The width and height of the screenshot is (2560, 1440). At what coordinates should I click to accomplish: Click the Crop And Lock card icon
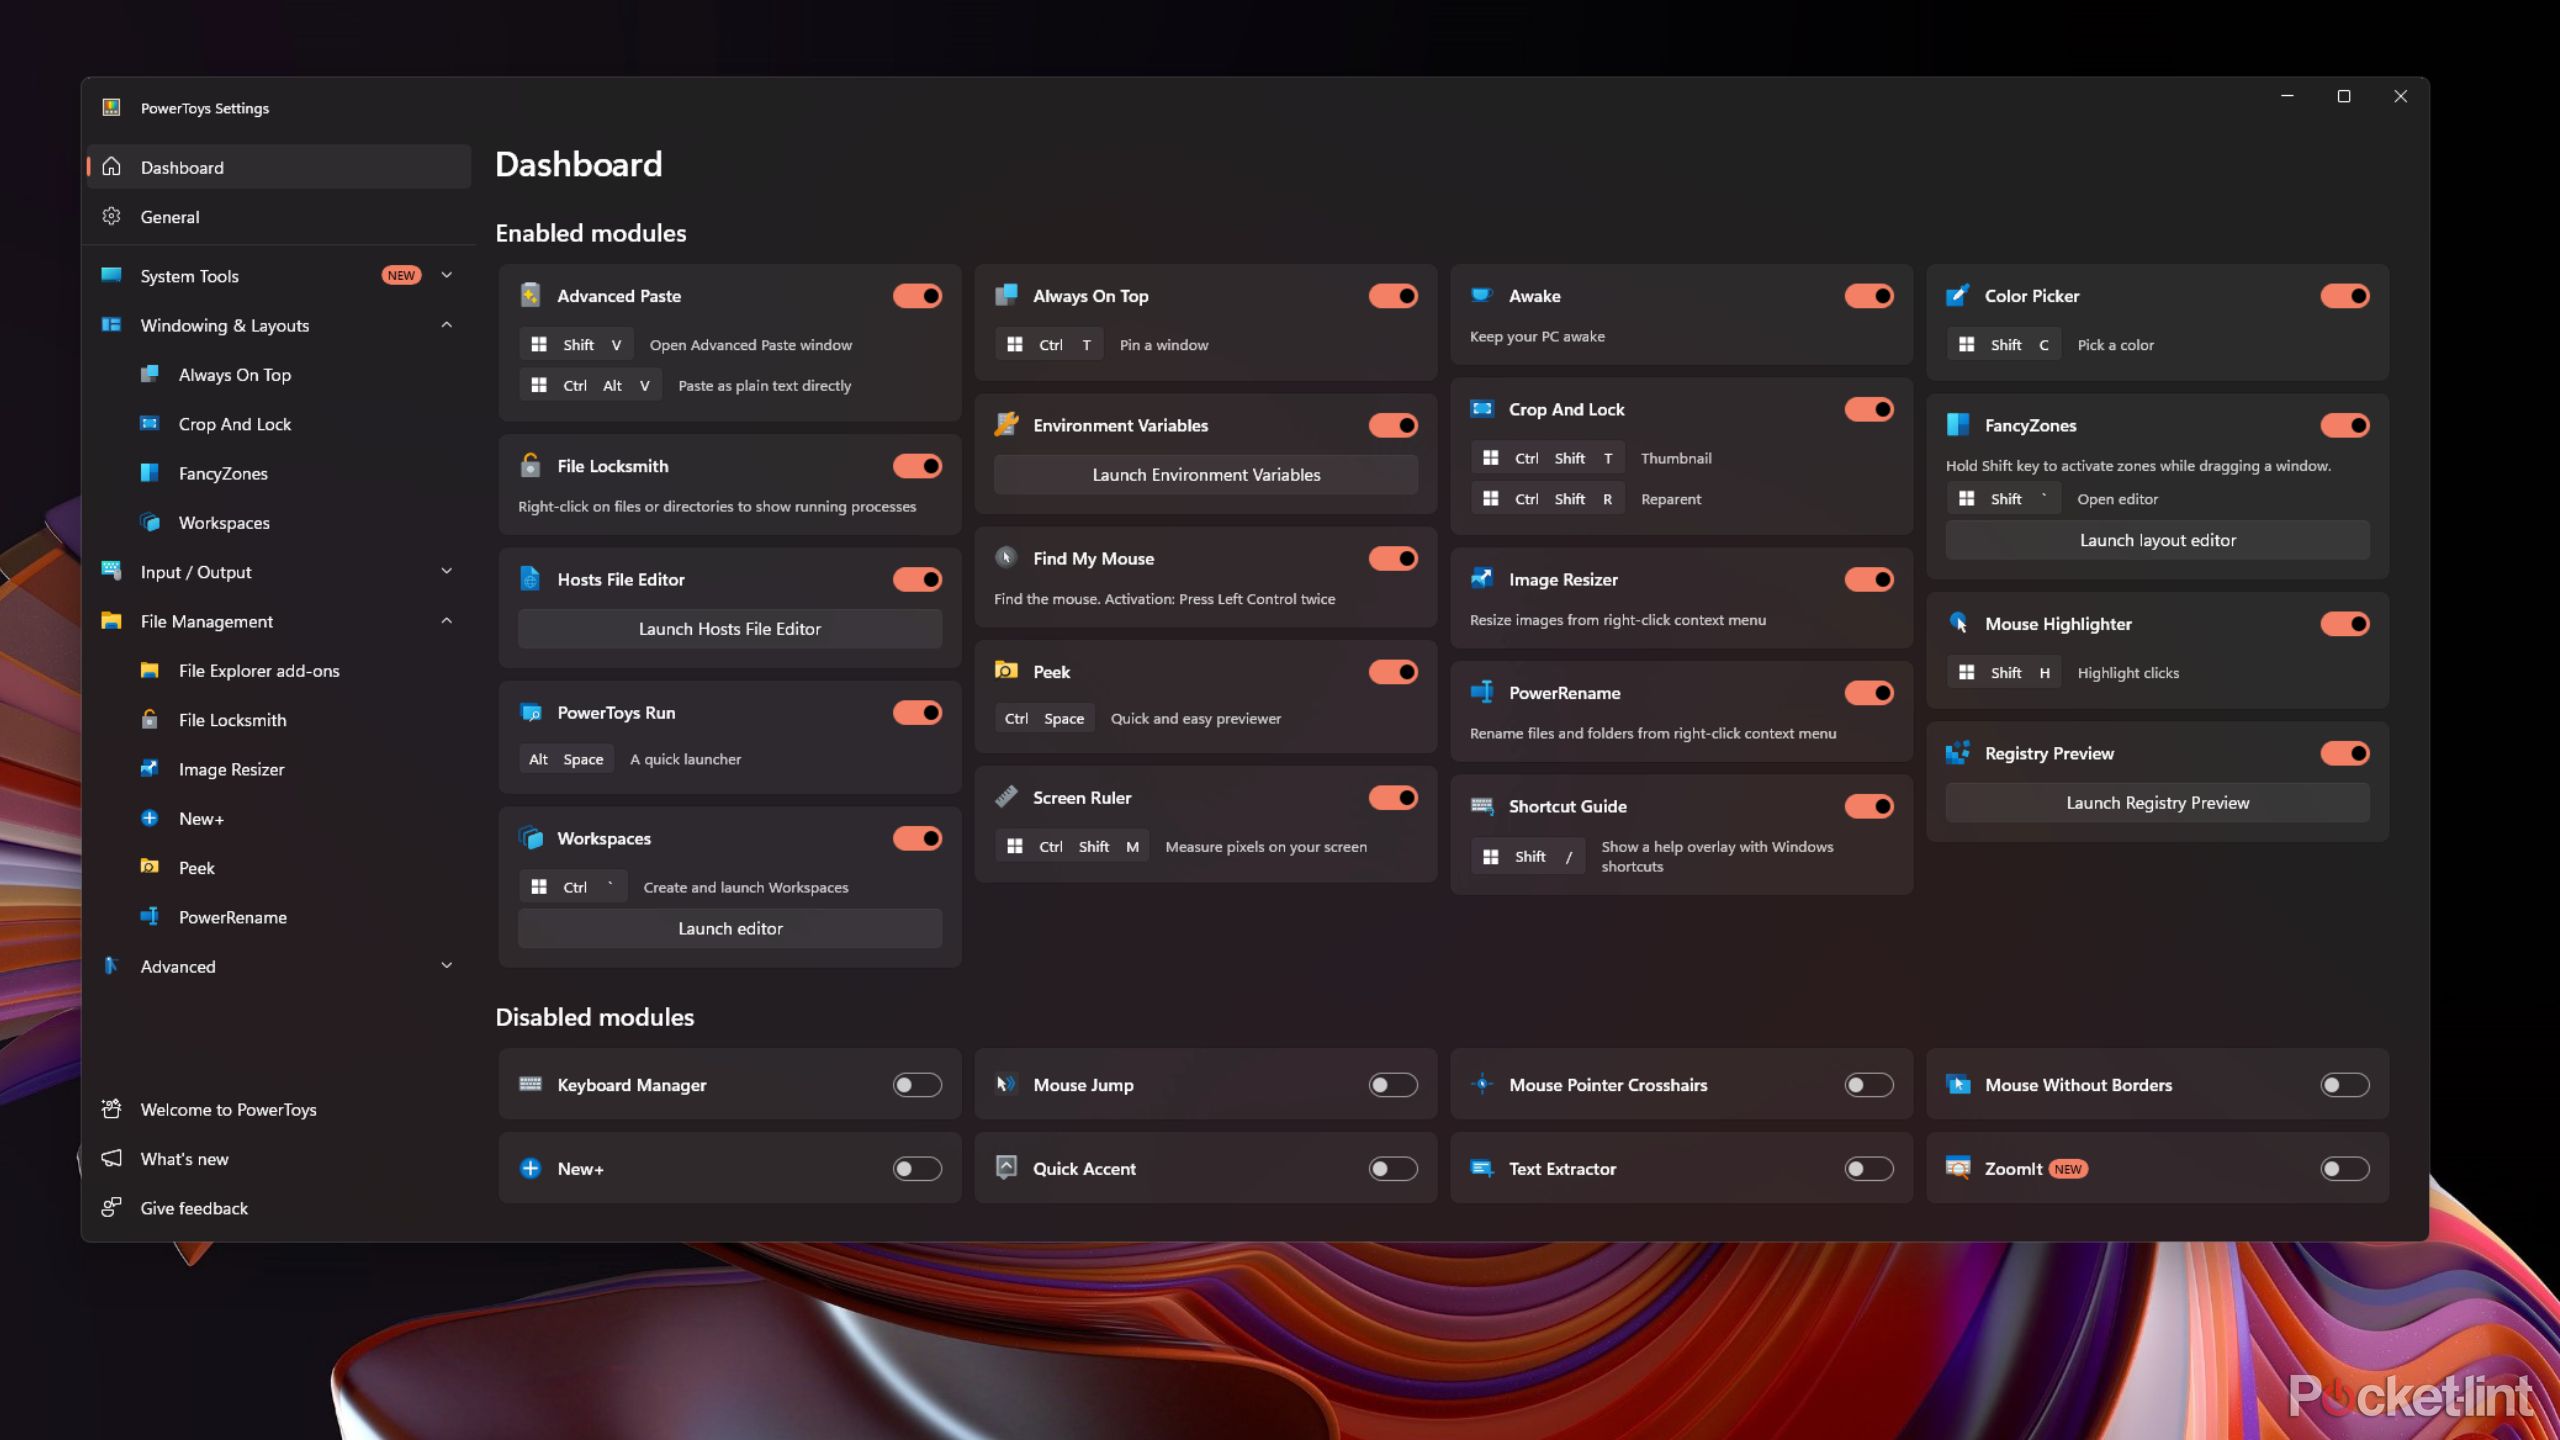1482,408
